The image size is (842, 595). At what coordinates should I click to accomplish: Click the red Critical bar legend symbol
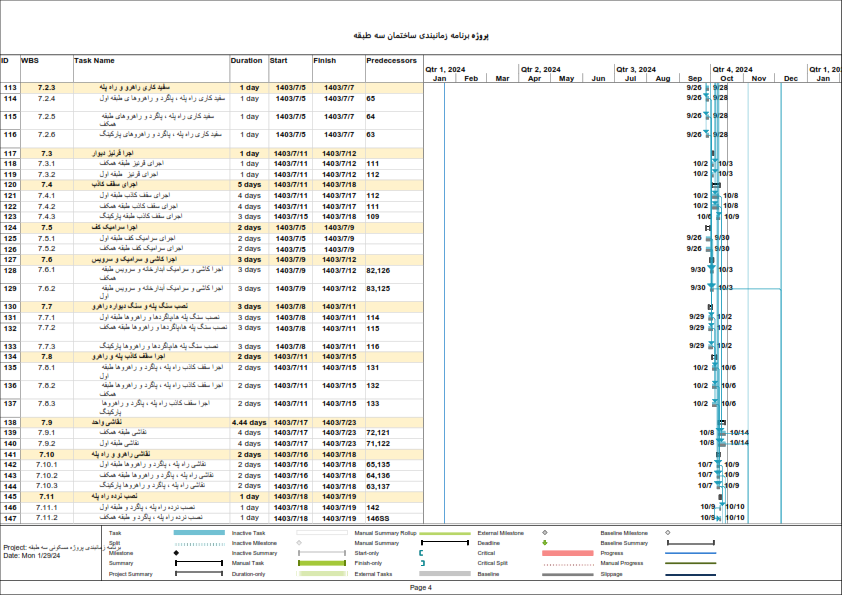pos(566,553)
